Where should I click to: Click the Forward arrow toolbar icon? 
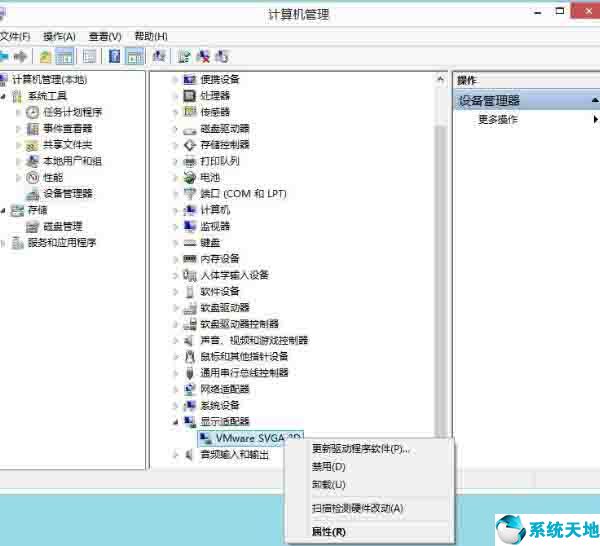[x=21, y=57]
